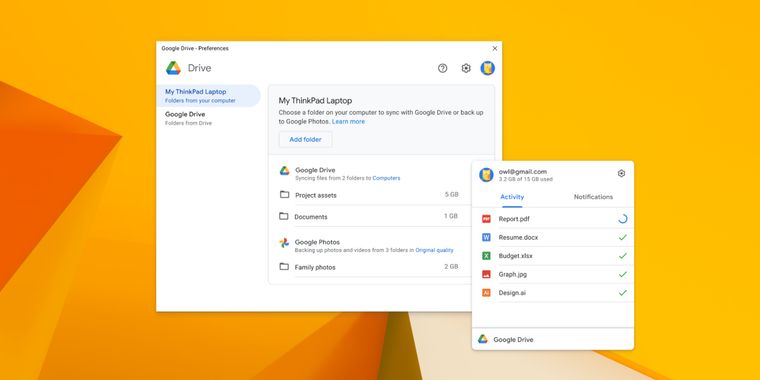Image resolution: width=760 pixels, height=380 pixels.
Task: Click the Budget.xlsx file name
Action: [x=515, y=256]
